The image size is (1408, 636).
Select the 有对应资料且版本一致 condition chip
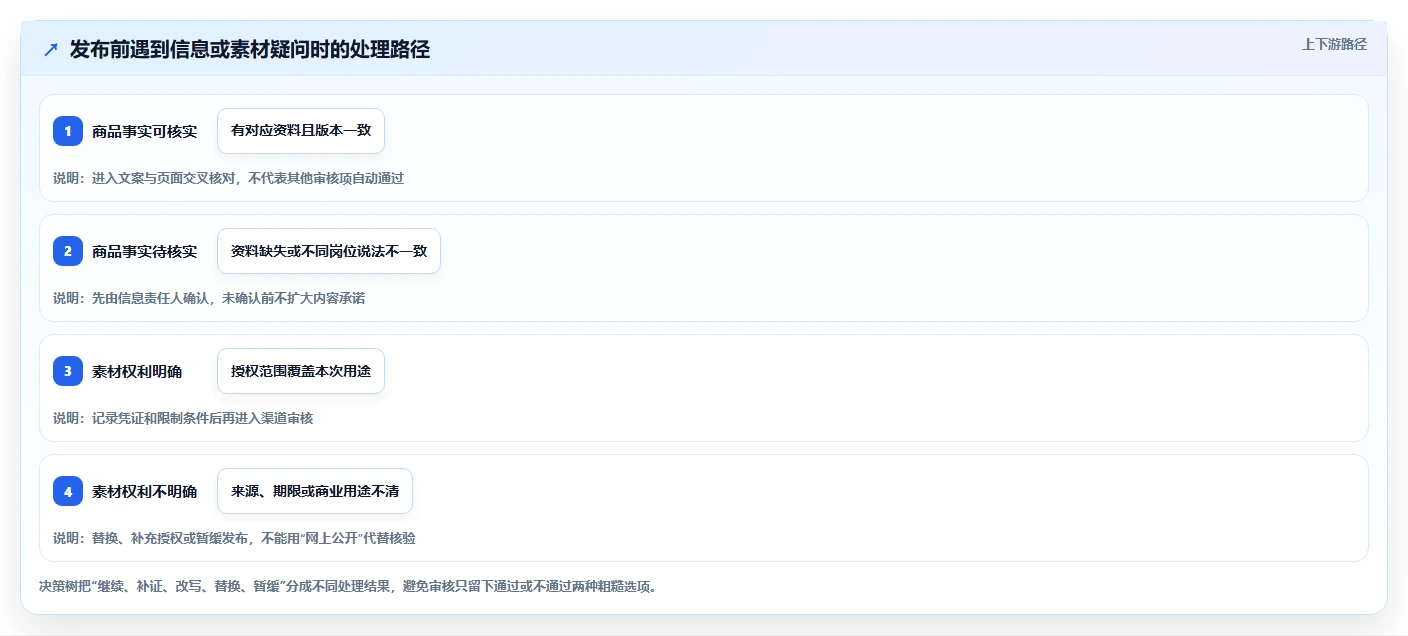pyautogui.click(x=301, y=131)
